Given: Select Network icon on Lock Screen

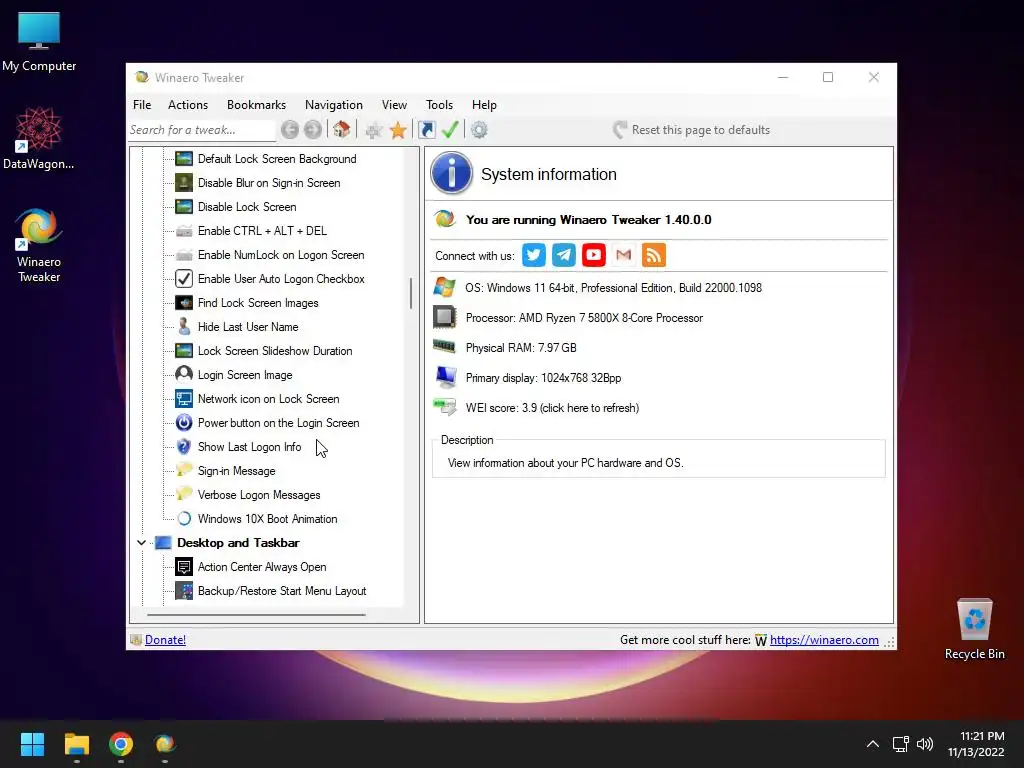Looking at the screenshot, I should coord(268,399).
